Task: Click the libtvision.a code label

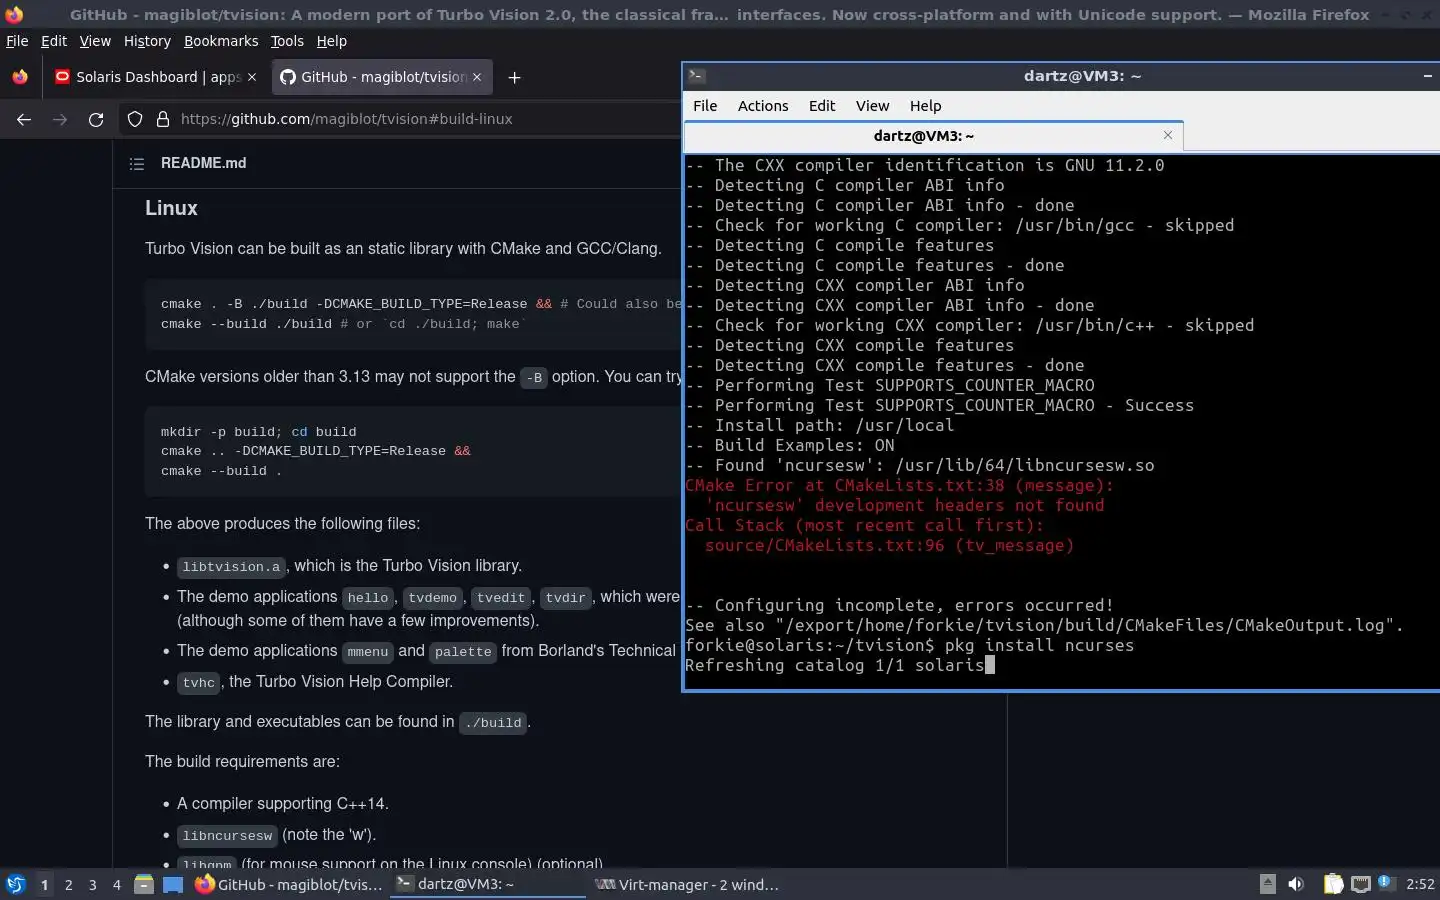Action: (231, 567)
